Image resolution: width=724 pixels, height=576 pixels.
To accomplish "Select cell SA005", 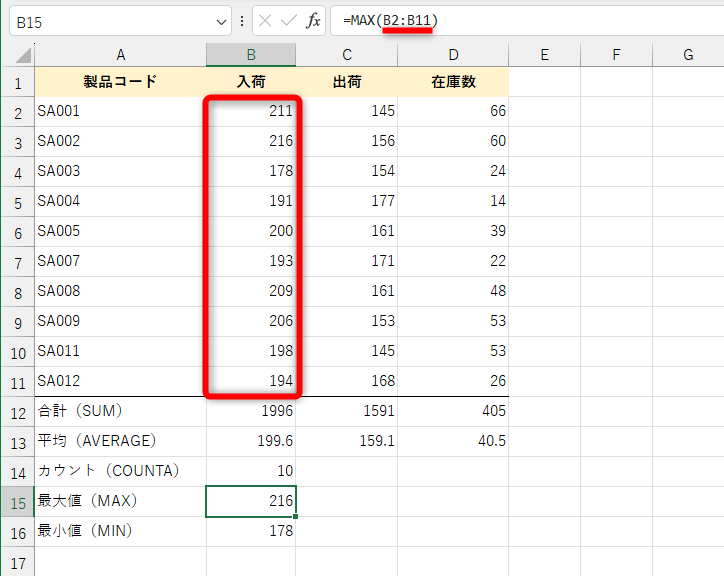I will point(121,231).
